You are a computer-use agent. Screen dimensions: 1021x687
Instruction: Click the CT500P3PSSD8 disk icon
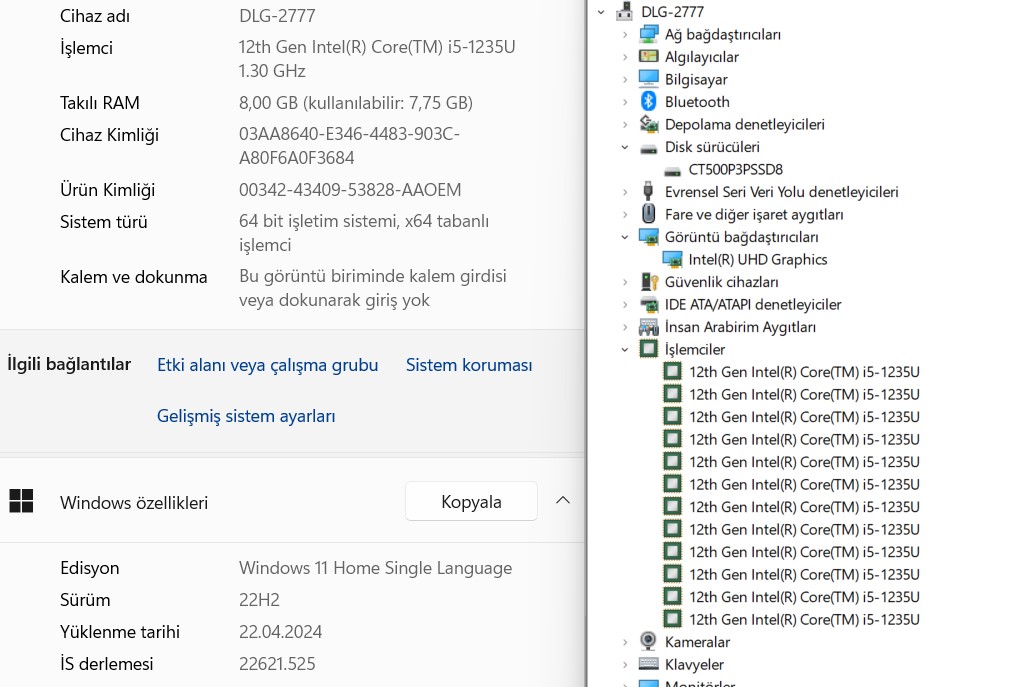(672, 171)
